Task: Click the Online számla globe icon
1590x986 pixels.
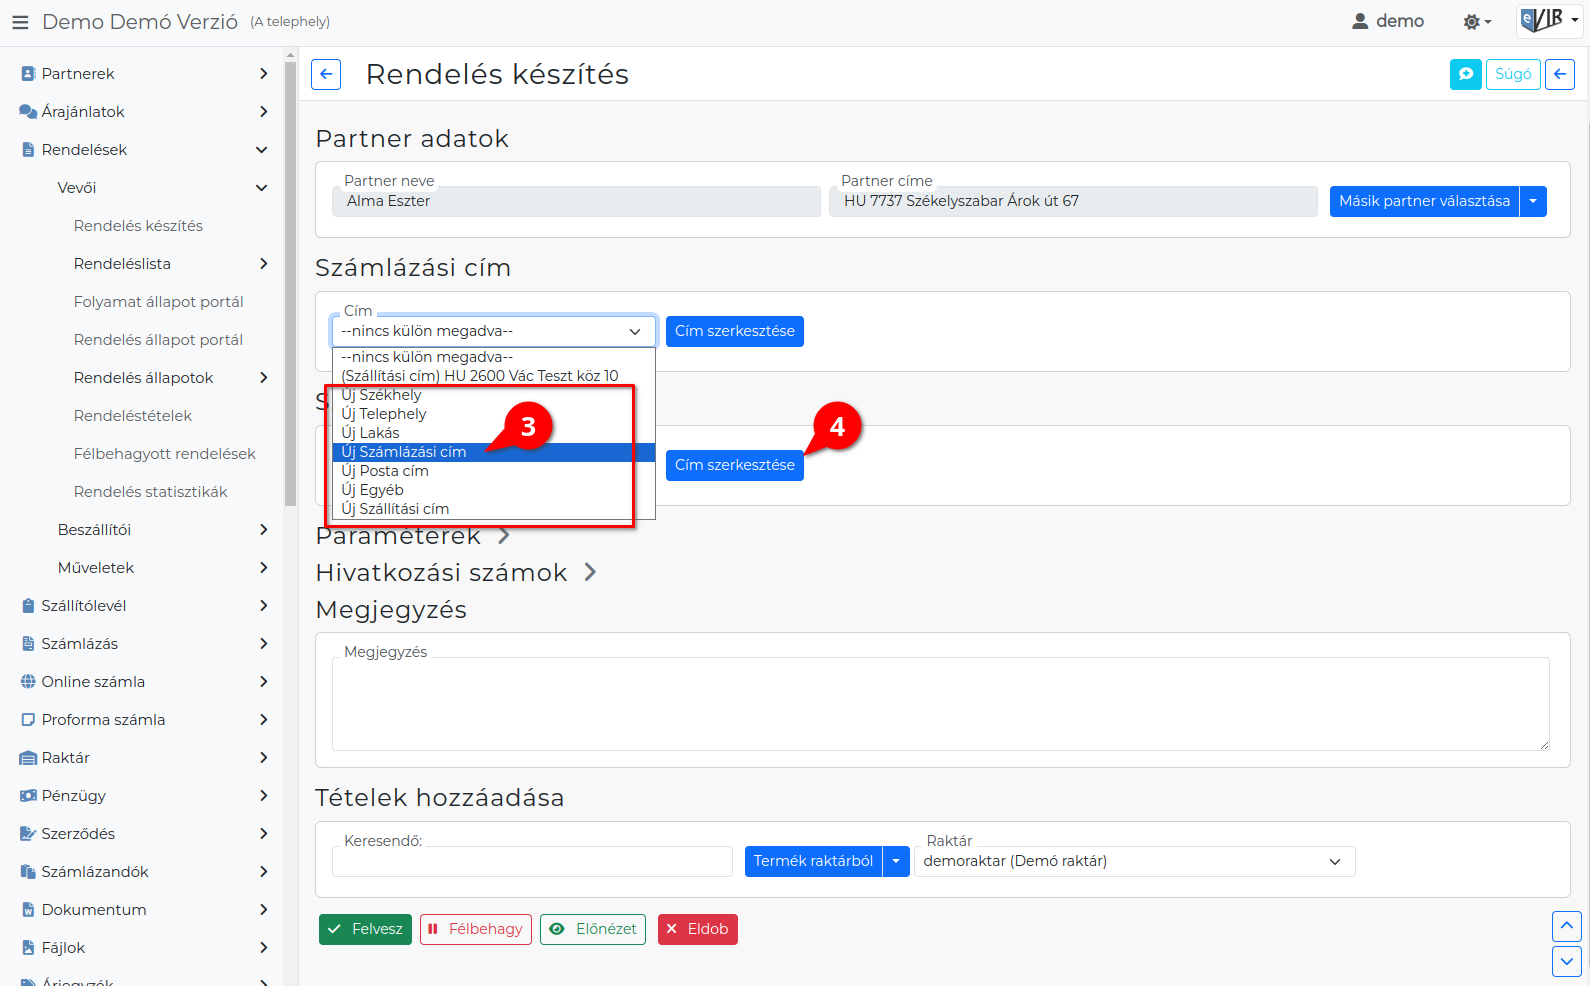Action: 28,682
